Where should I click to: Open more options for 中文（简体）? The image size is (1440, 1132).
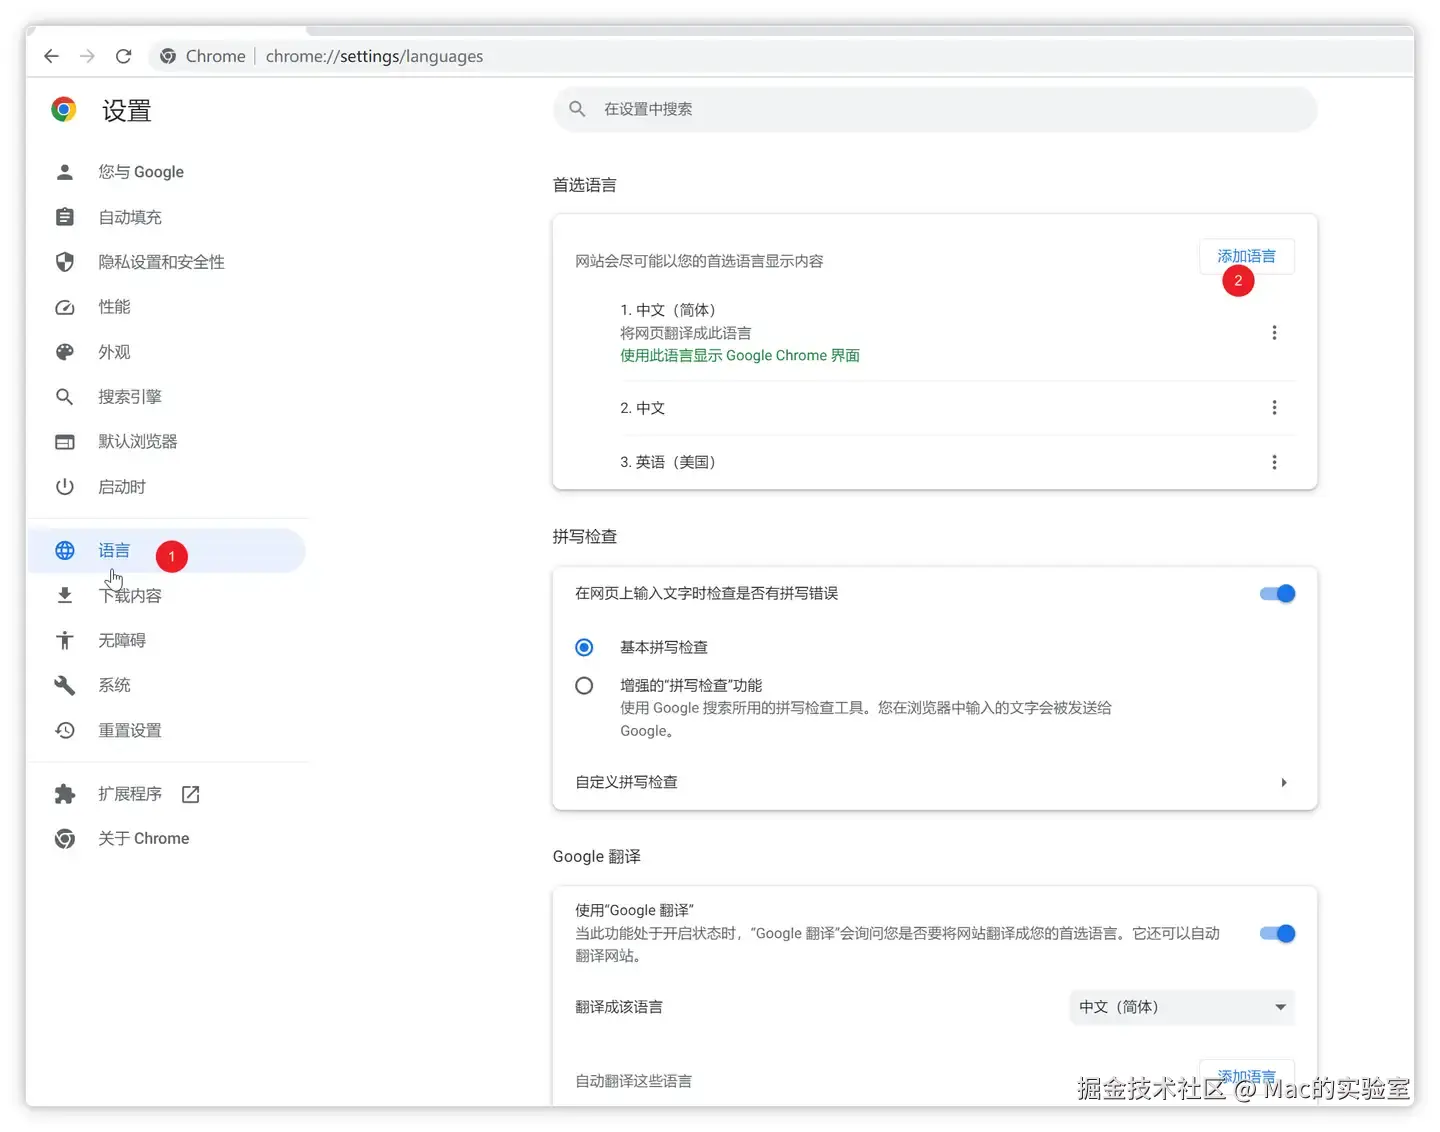(1274, 333)
